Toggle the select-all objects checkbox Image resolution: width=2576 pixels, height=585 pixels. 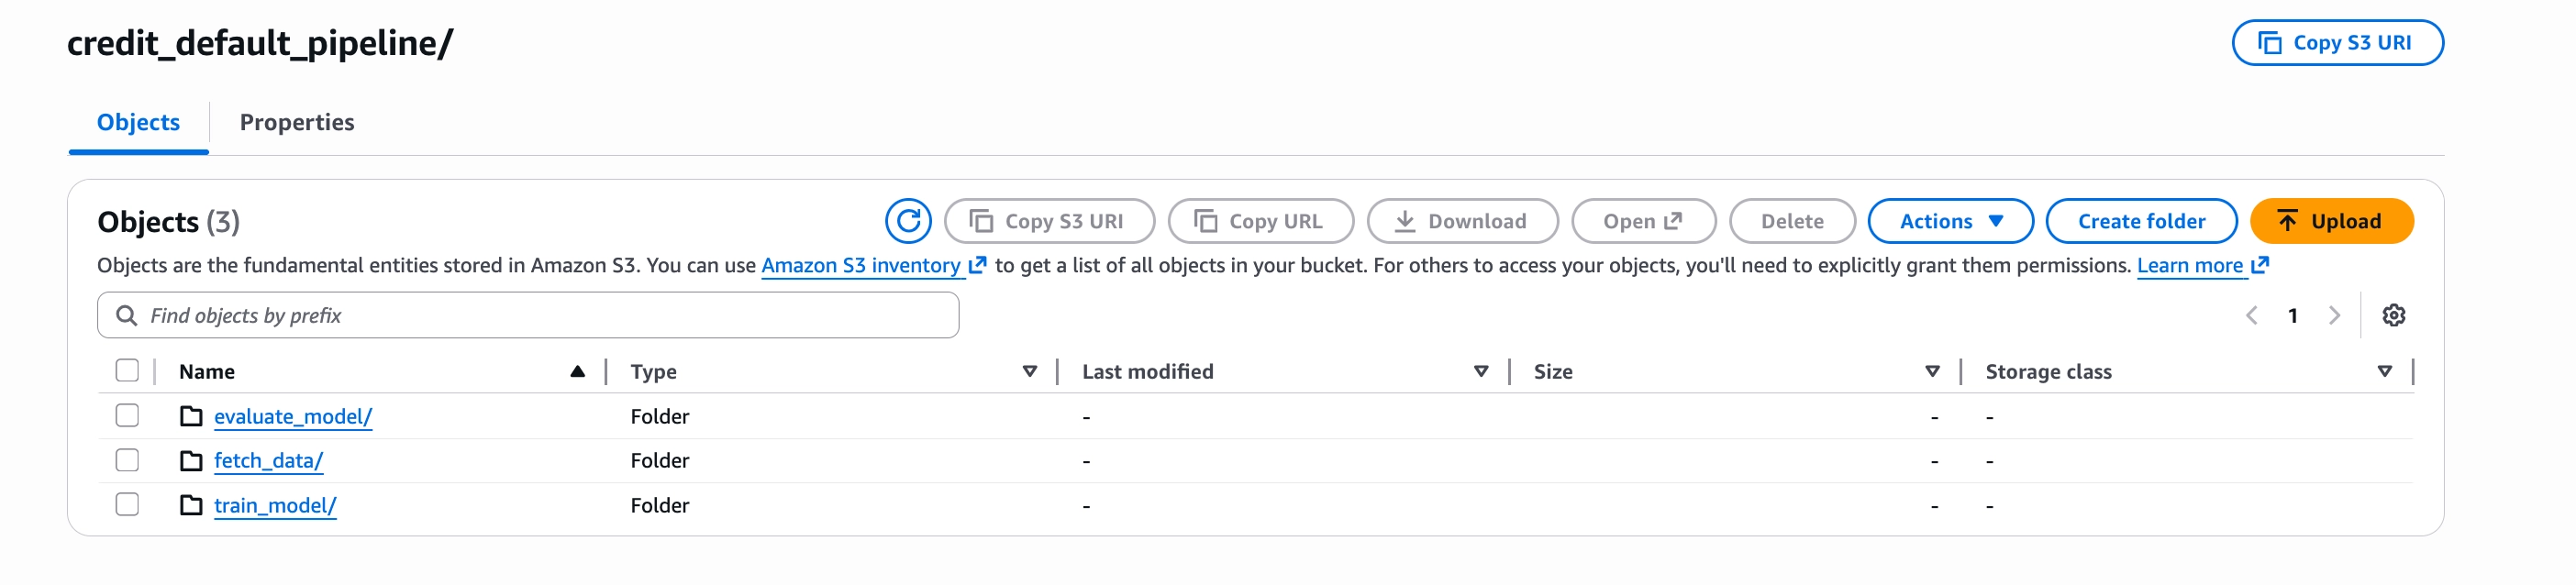point(127,371)
